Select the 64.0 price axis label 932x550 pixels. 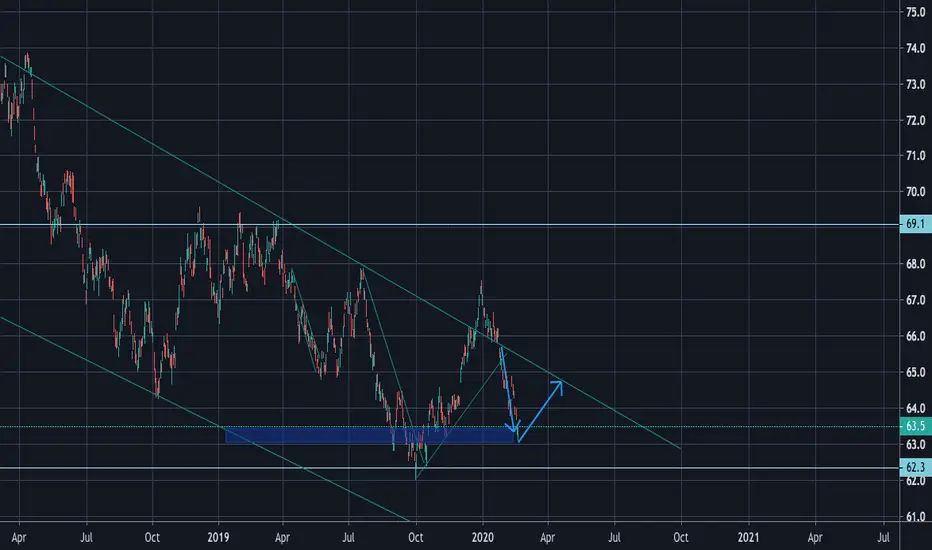coord(915,408)
